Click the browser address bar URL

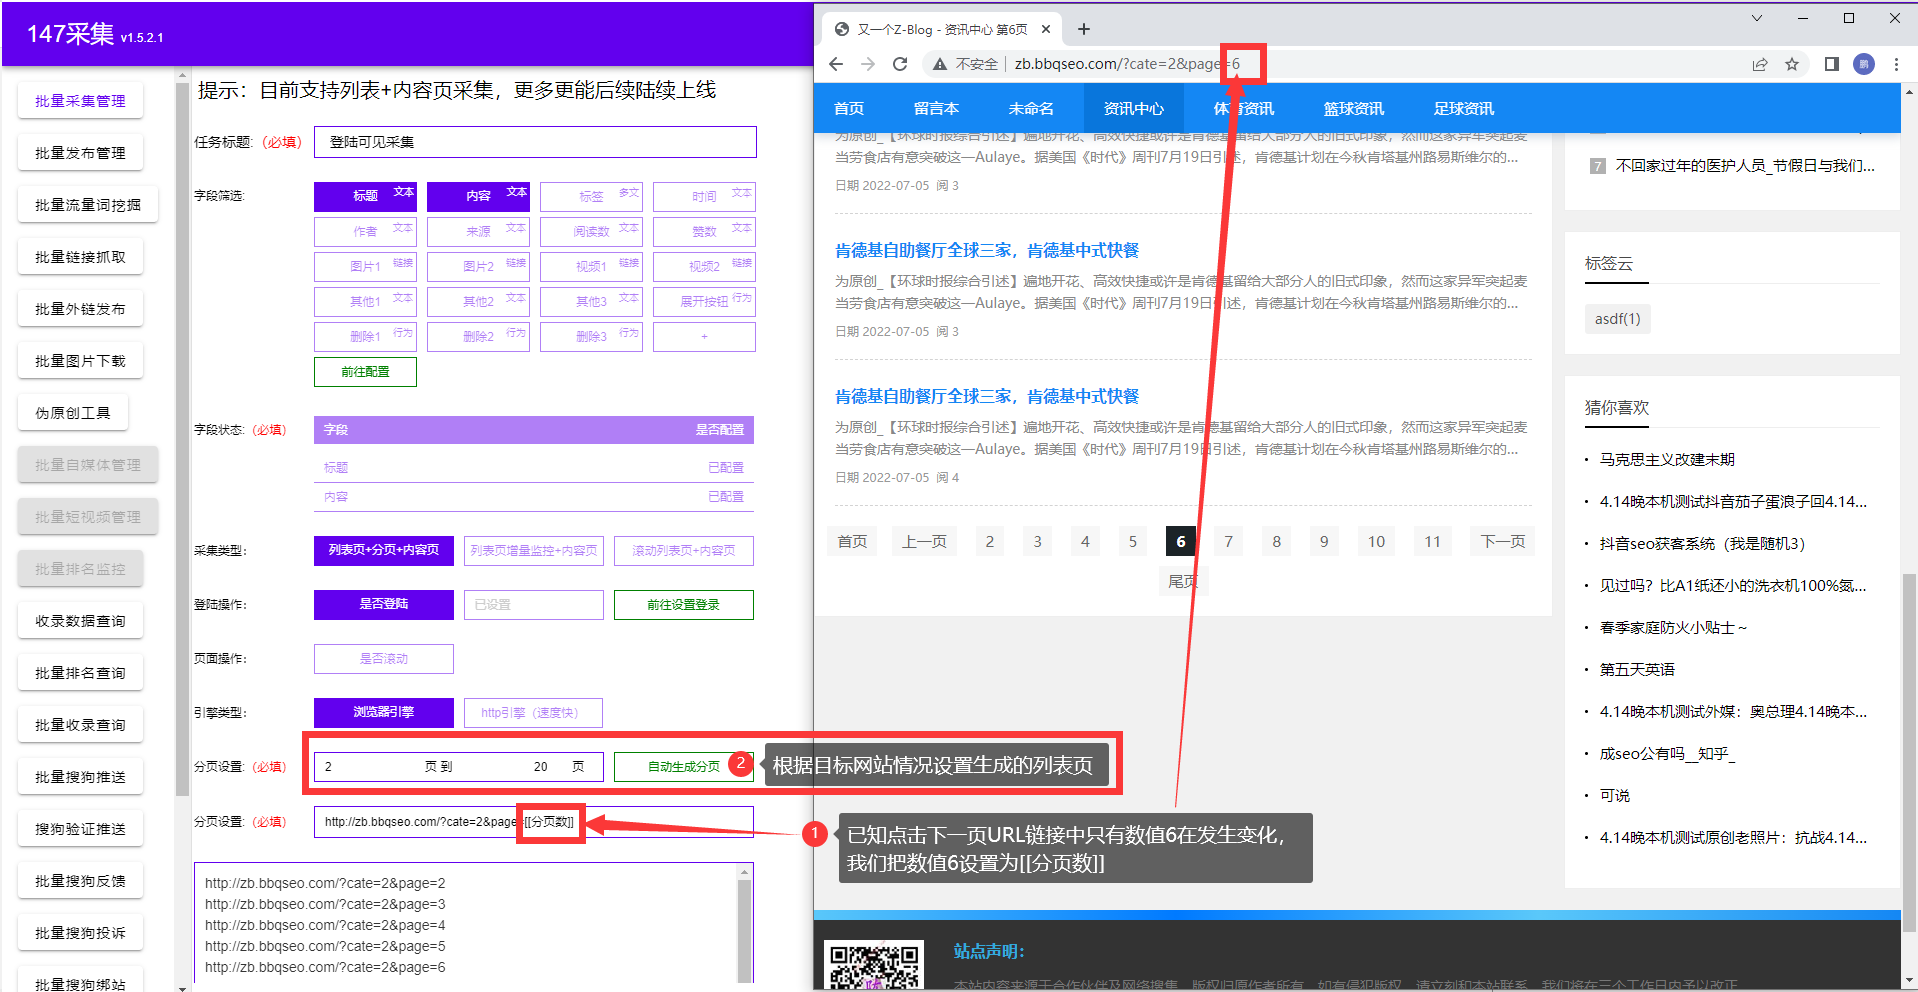(x=1127, y=64)
